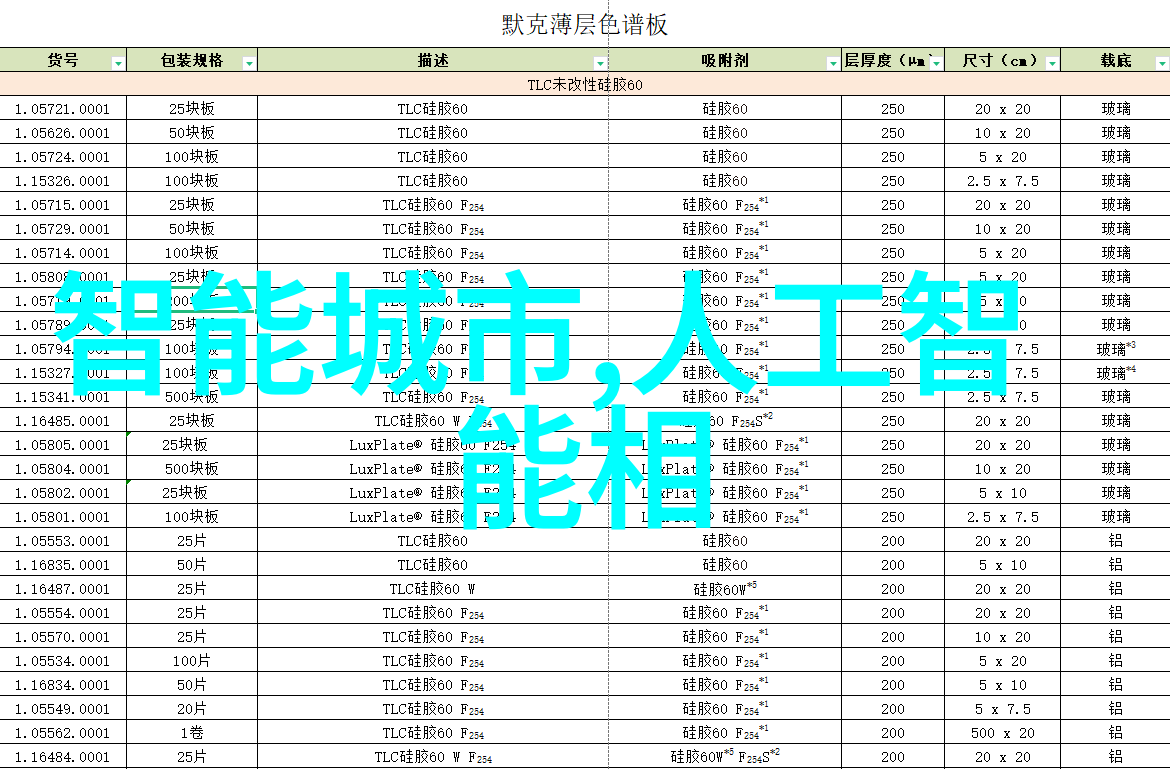
Task: Open the 吸附剂 column filter dropdown
Action: (832, 63)
